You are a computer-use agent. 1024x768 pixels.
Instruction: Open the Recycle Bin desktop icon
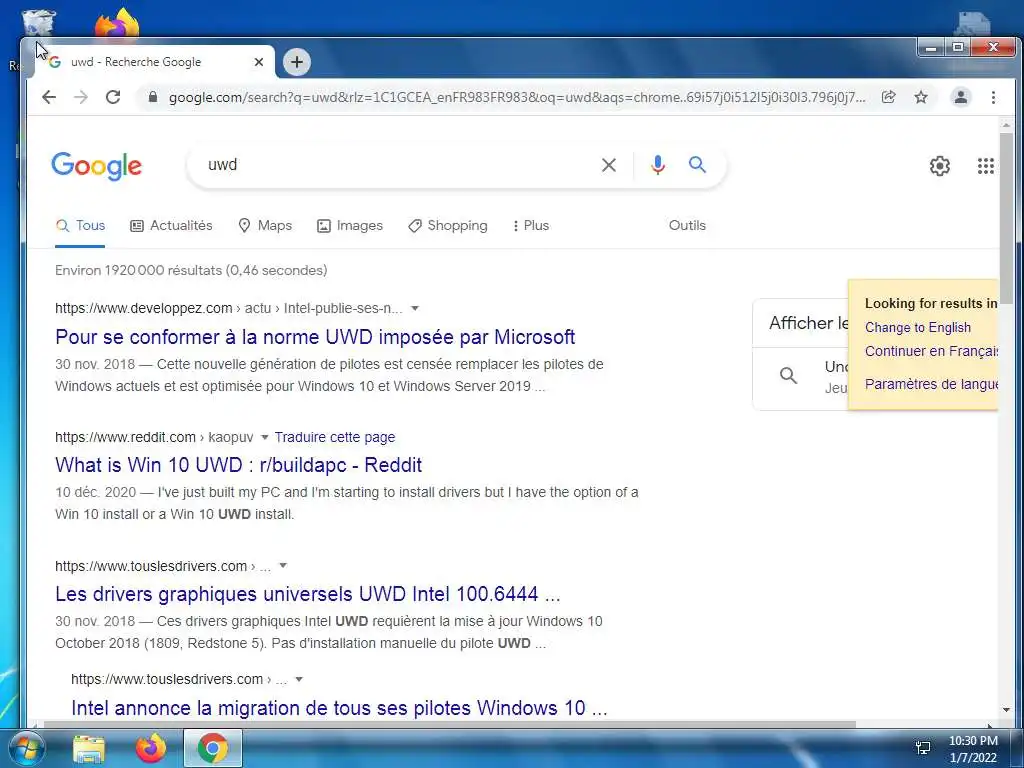(x=39, y=22)
